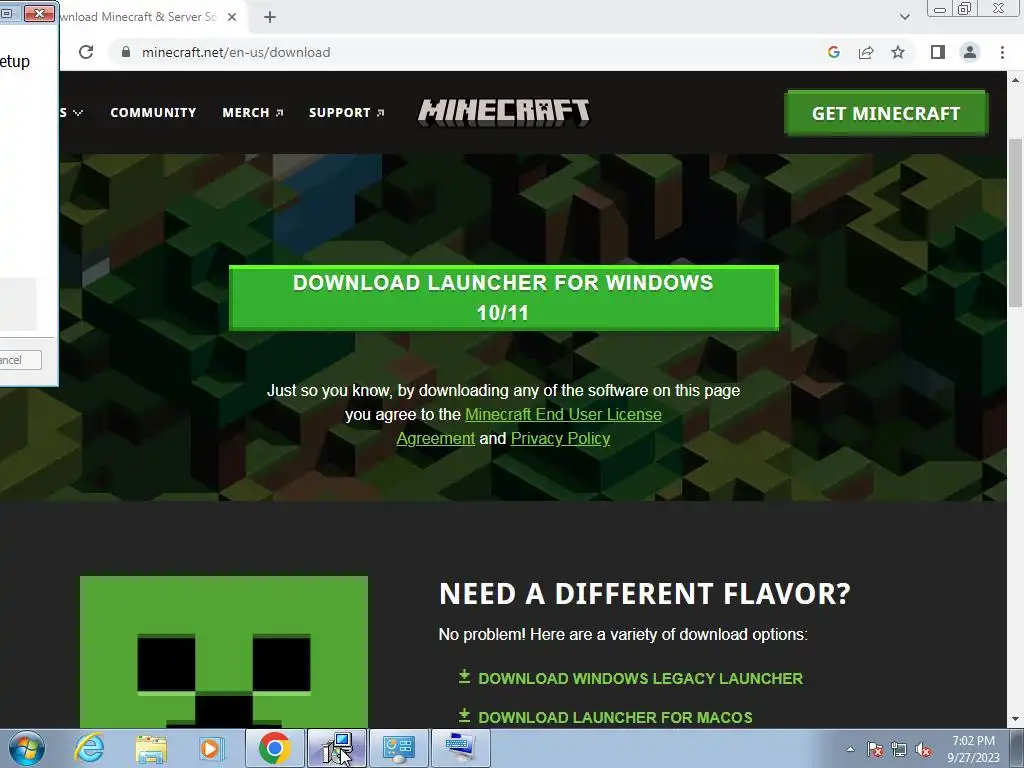Open the SUPPORT external link
Image resolution: width=1024 pixels, height=768 pixels.
click(x=347, y=112)
